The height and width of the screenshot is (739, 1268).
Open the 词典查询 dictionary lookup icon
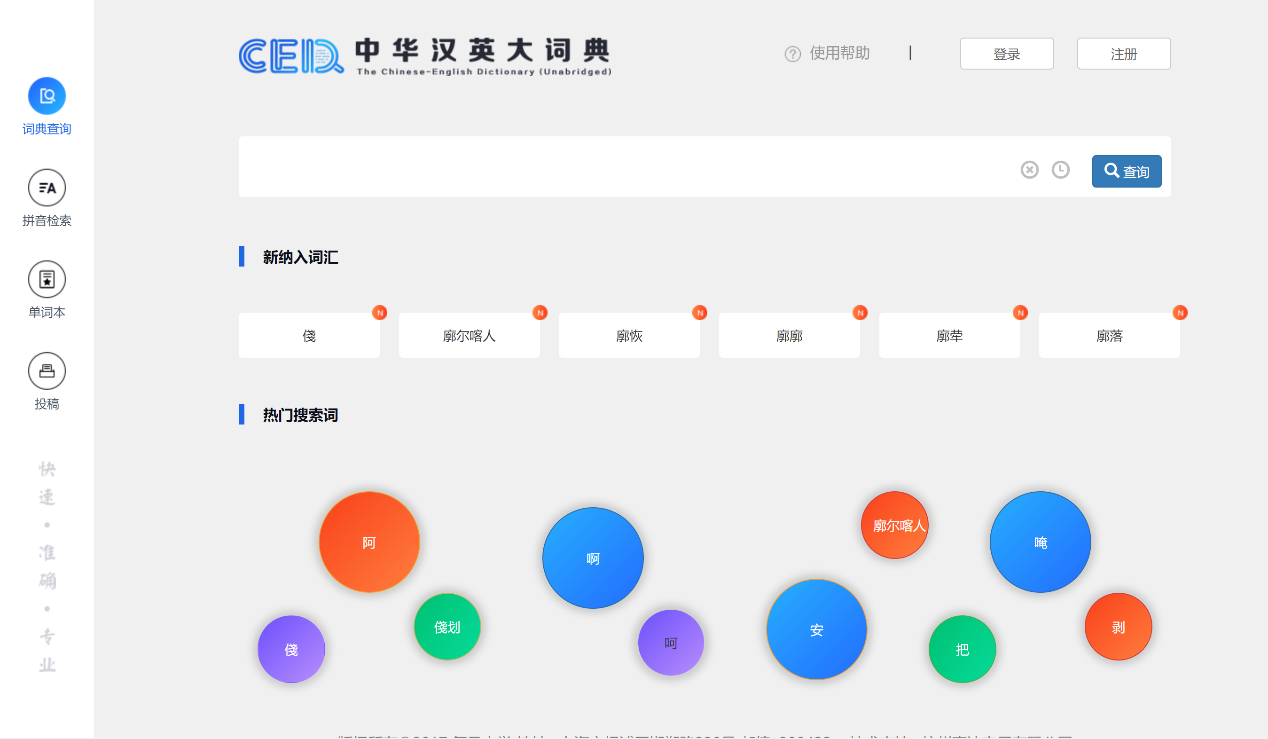click(x=47, y=96)
